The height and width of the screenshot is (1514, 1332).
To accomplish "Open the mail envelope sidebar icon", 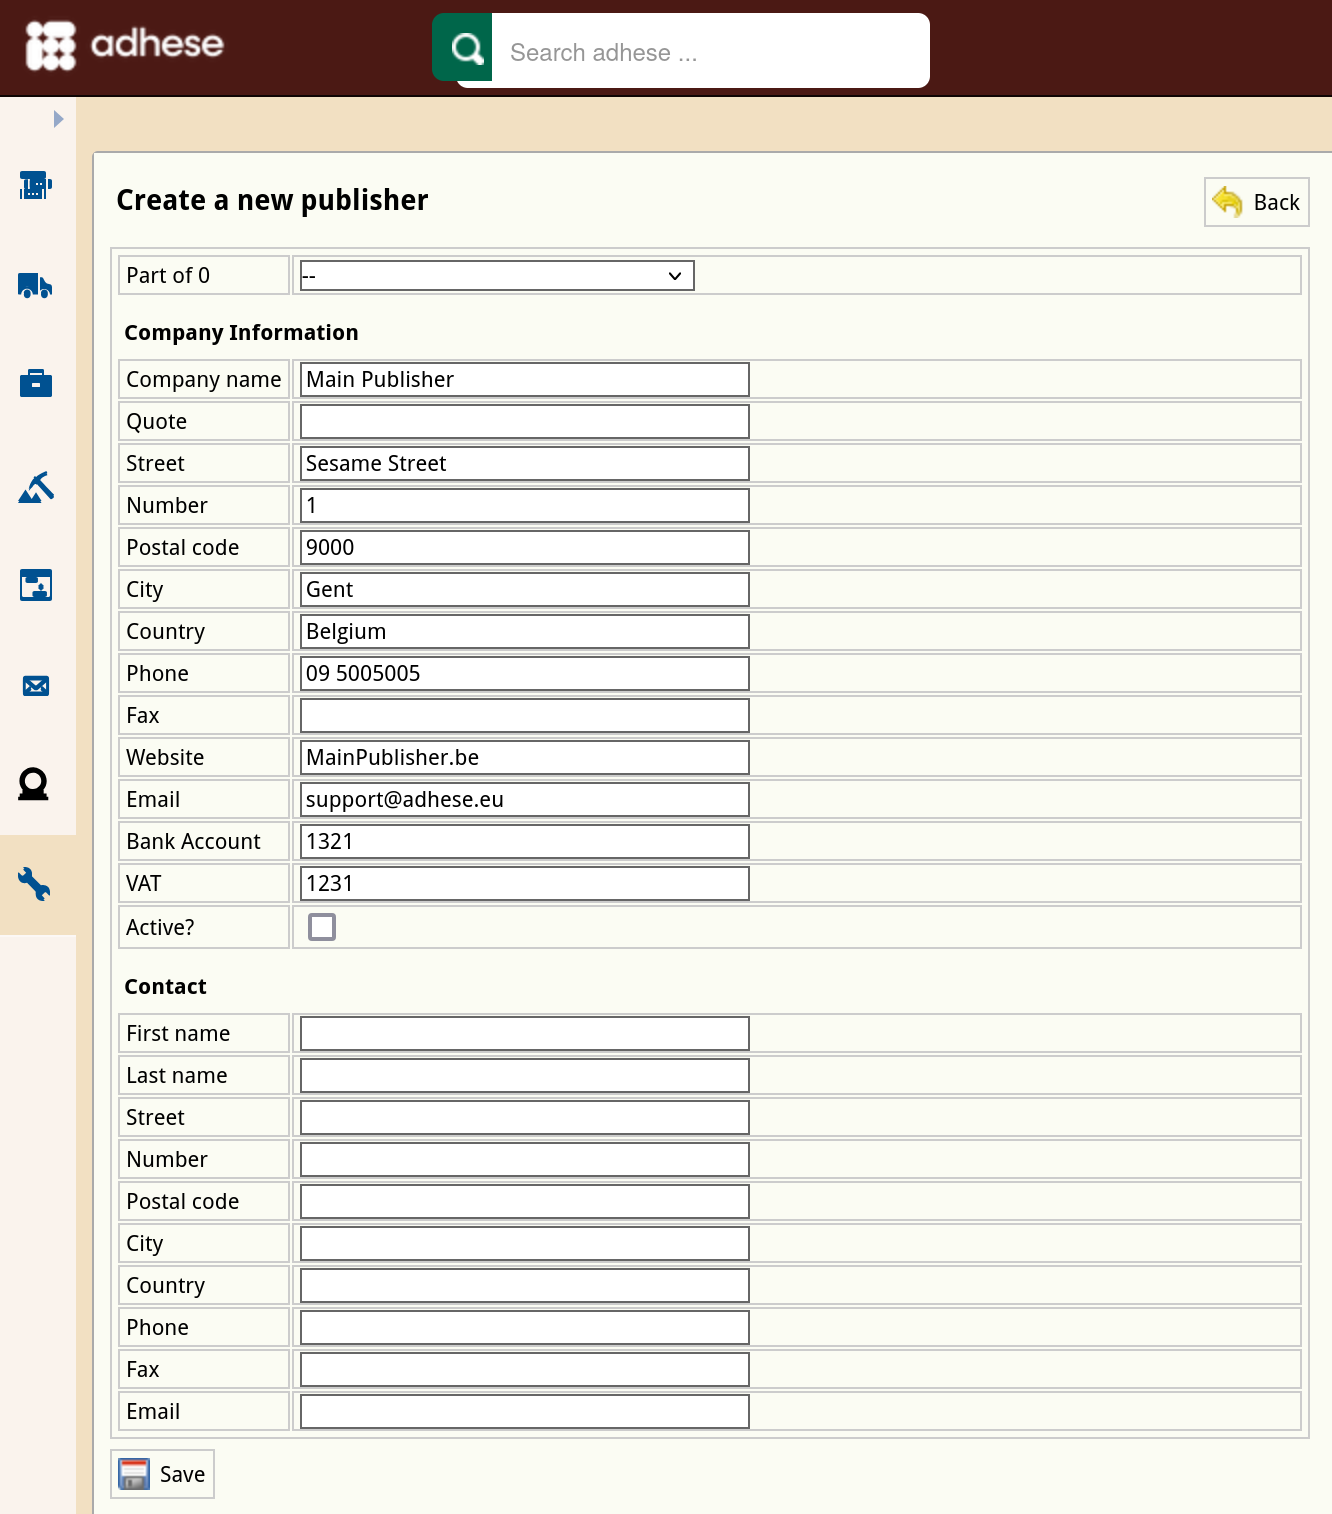I will [x=36, y=685].
